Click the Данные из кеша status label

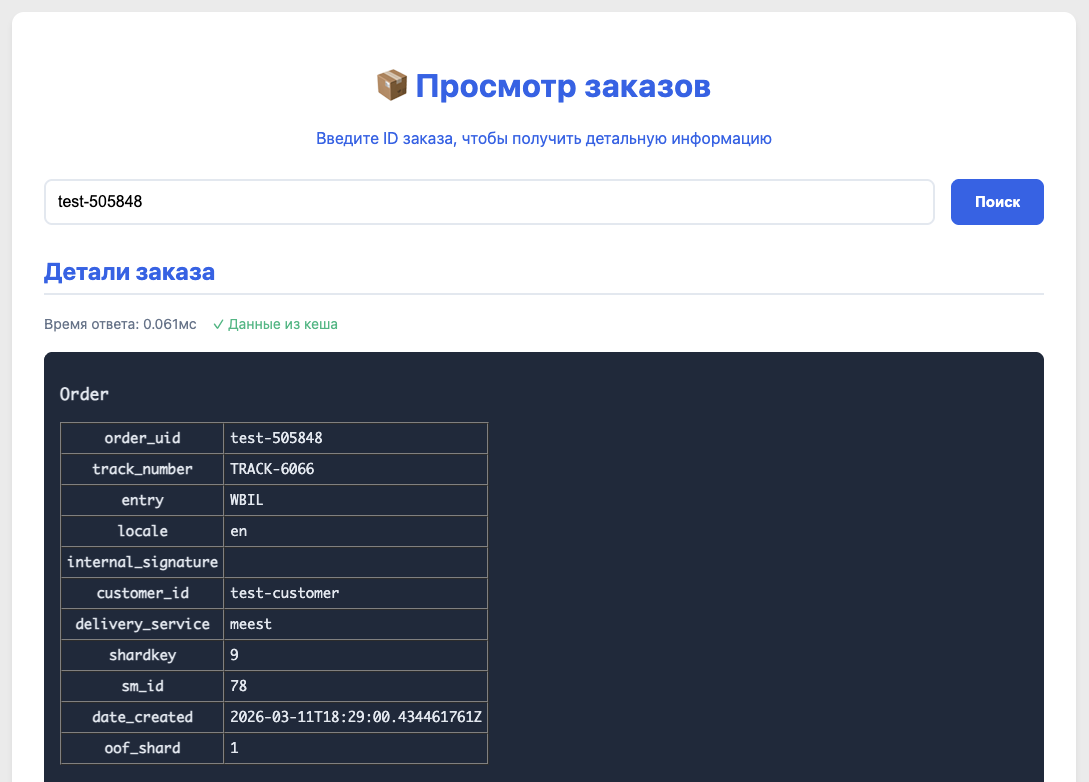pos(282,324)
